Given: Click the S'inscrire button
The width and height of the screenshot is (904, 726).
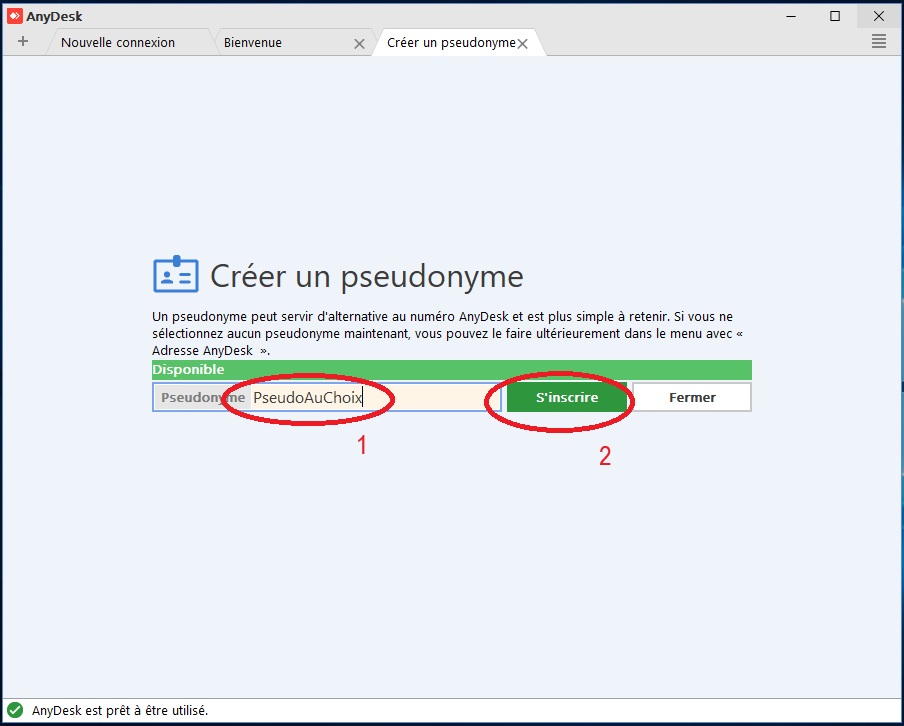Looking at the screenshot, I should [567, 397].
